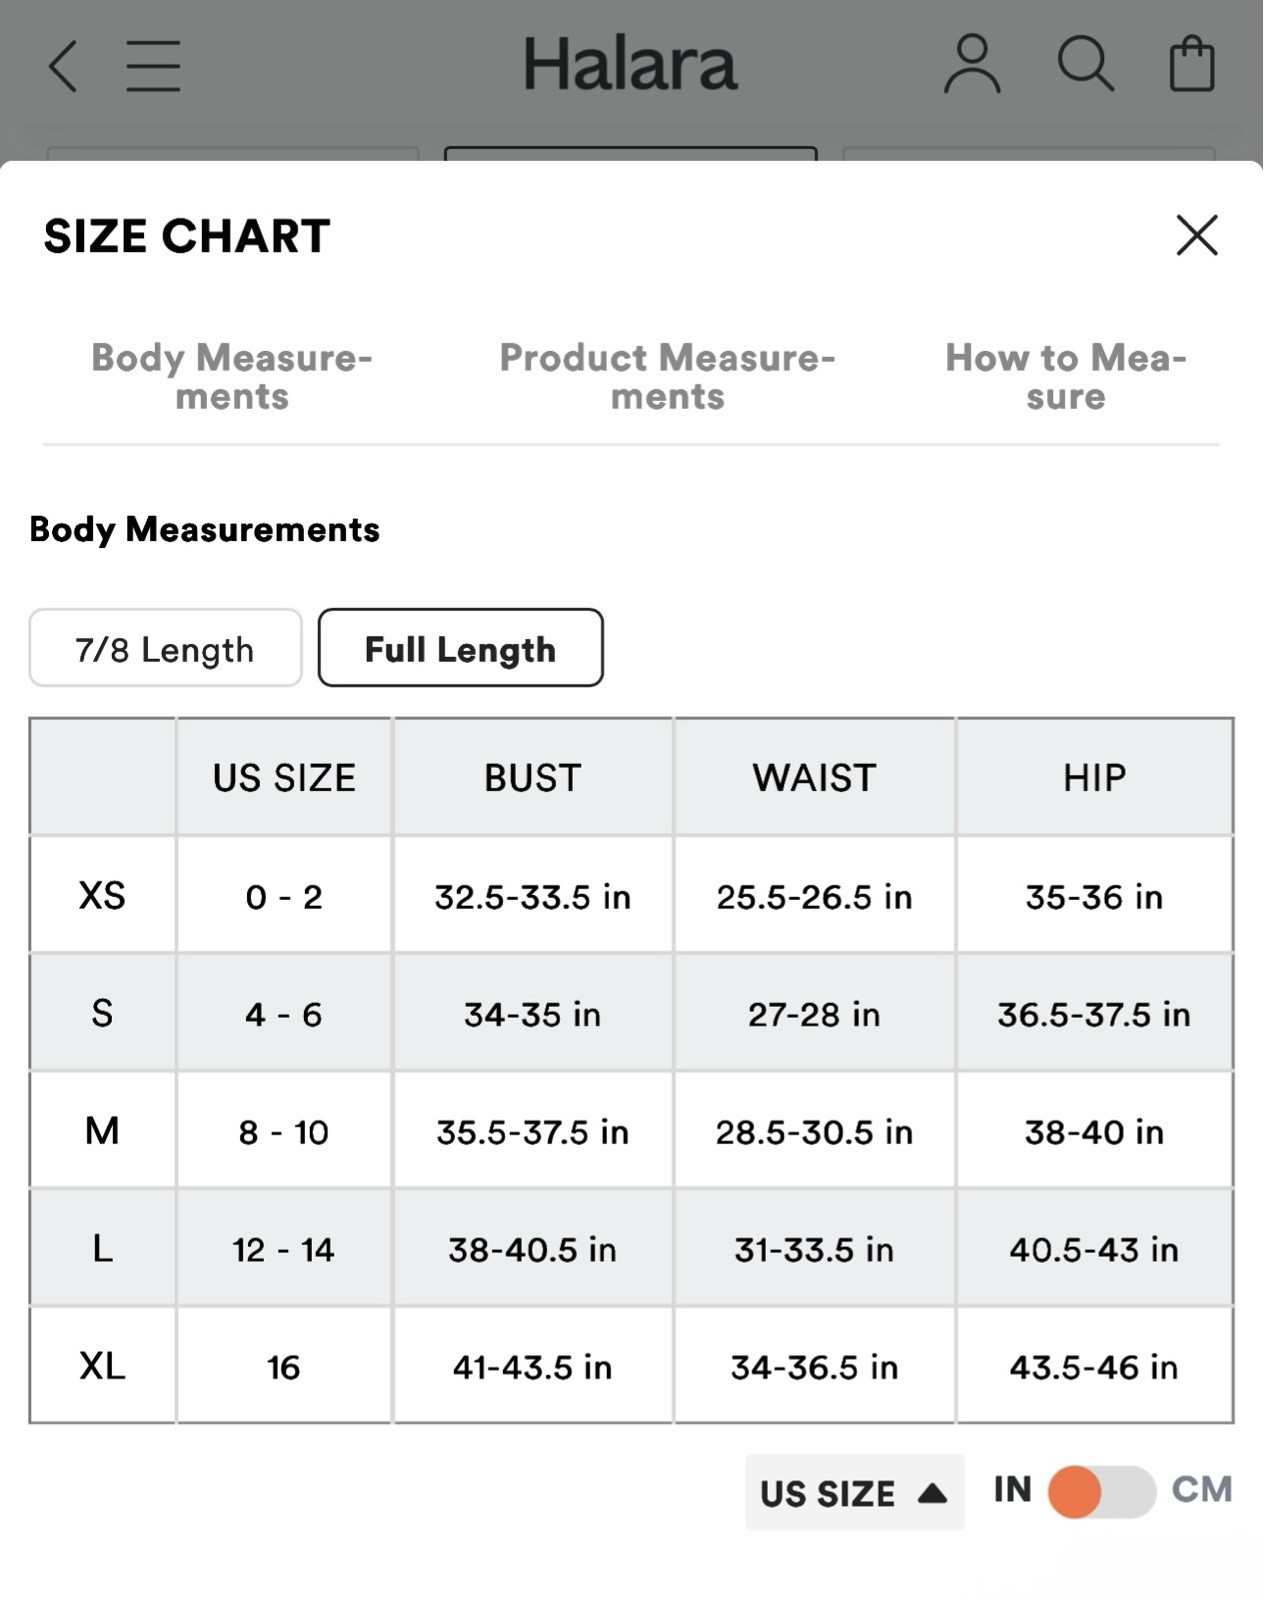Tap the Halara logo
This screenshot has height=1600, width=1264.
click(630, 65)
